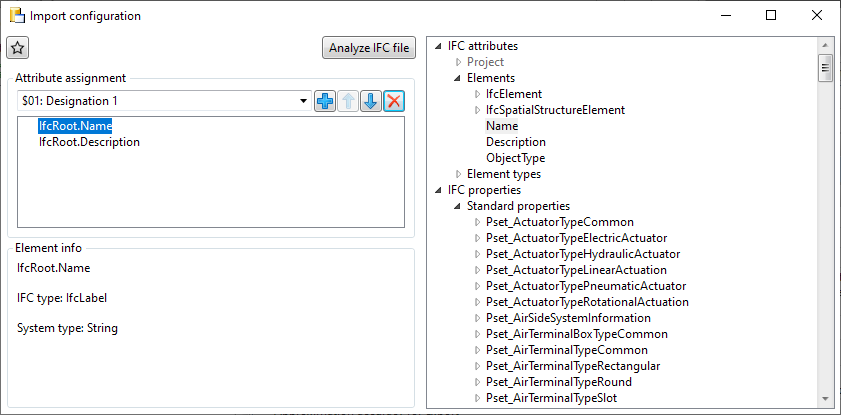Select Description under Elements tree

click(x=516, y=142)
